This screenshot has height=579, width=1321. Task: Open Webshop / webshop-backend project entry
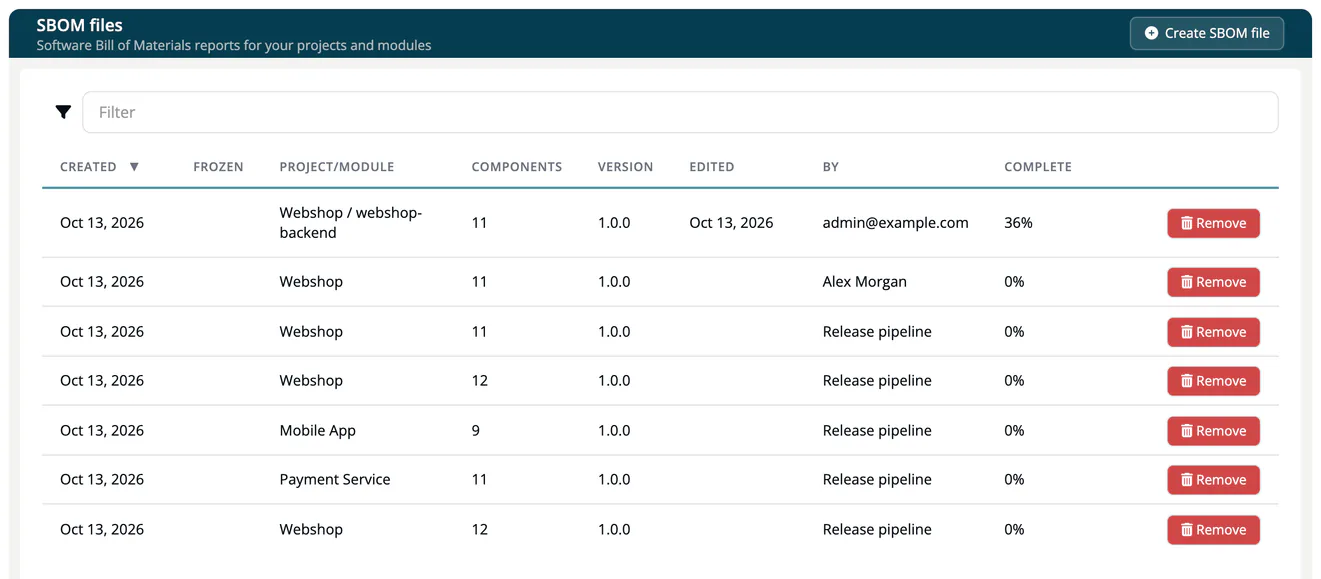[x=351, y=223]
